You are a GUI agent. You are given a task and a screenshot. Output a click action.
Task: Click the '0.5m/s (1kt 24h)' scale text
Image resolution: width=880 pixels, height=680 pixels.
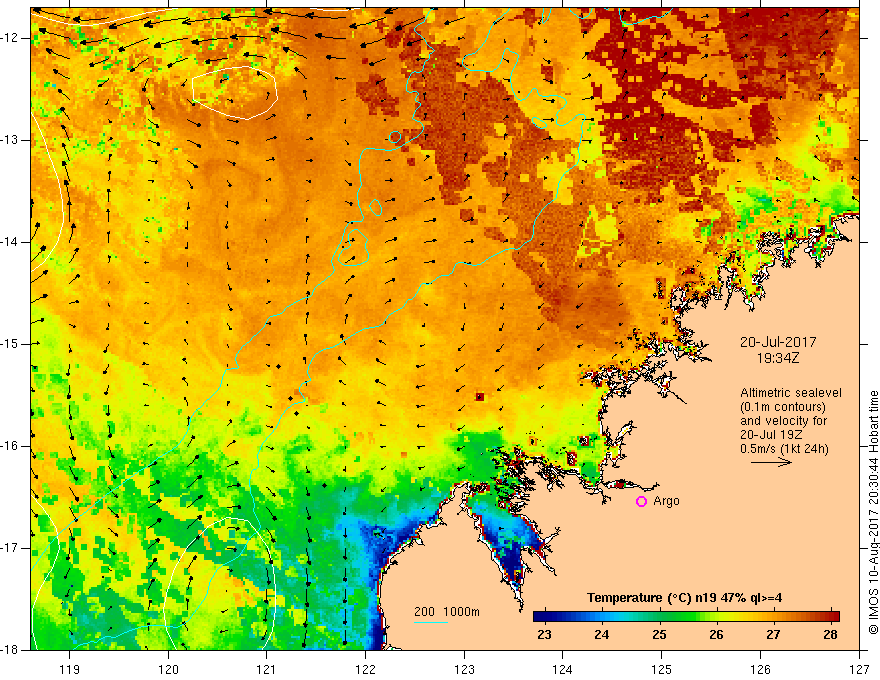click(x=784, y=449)
